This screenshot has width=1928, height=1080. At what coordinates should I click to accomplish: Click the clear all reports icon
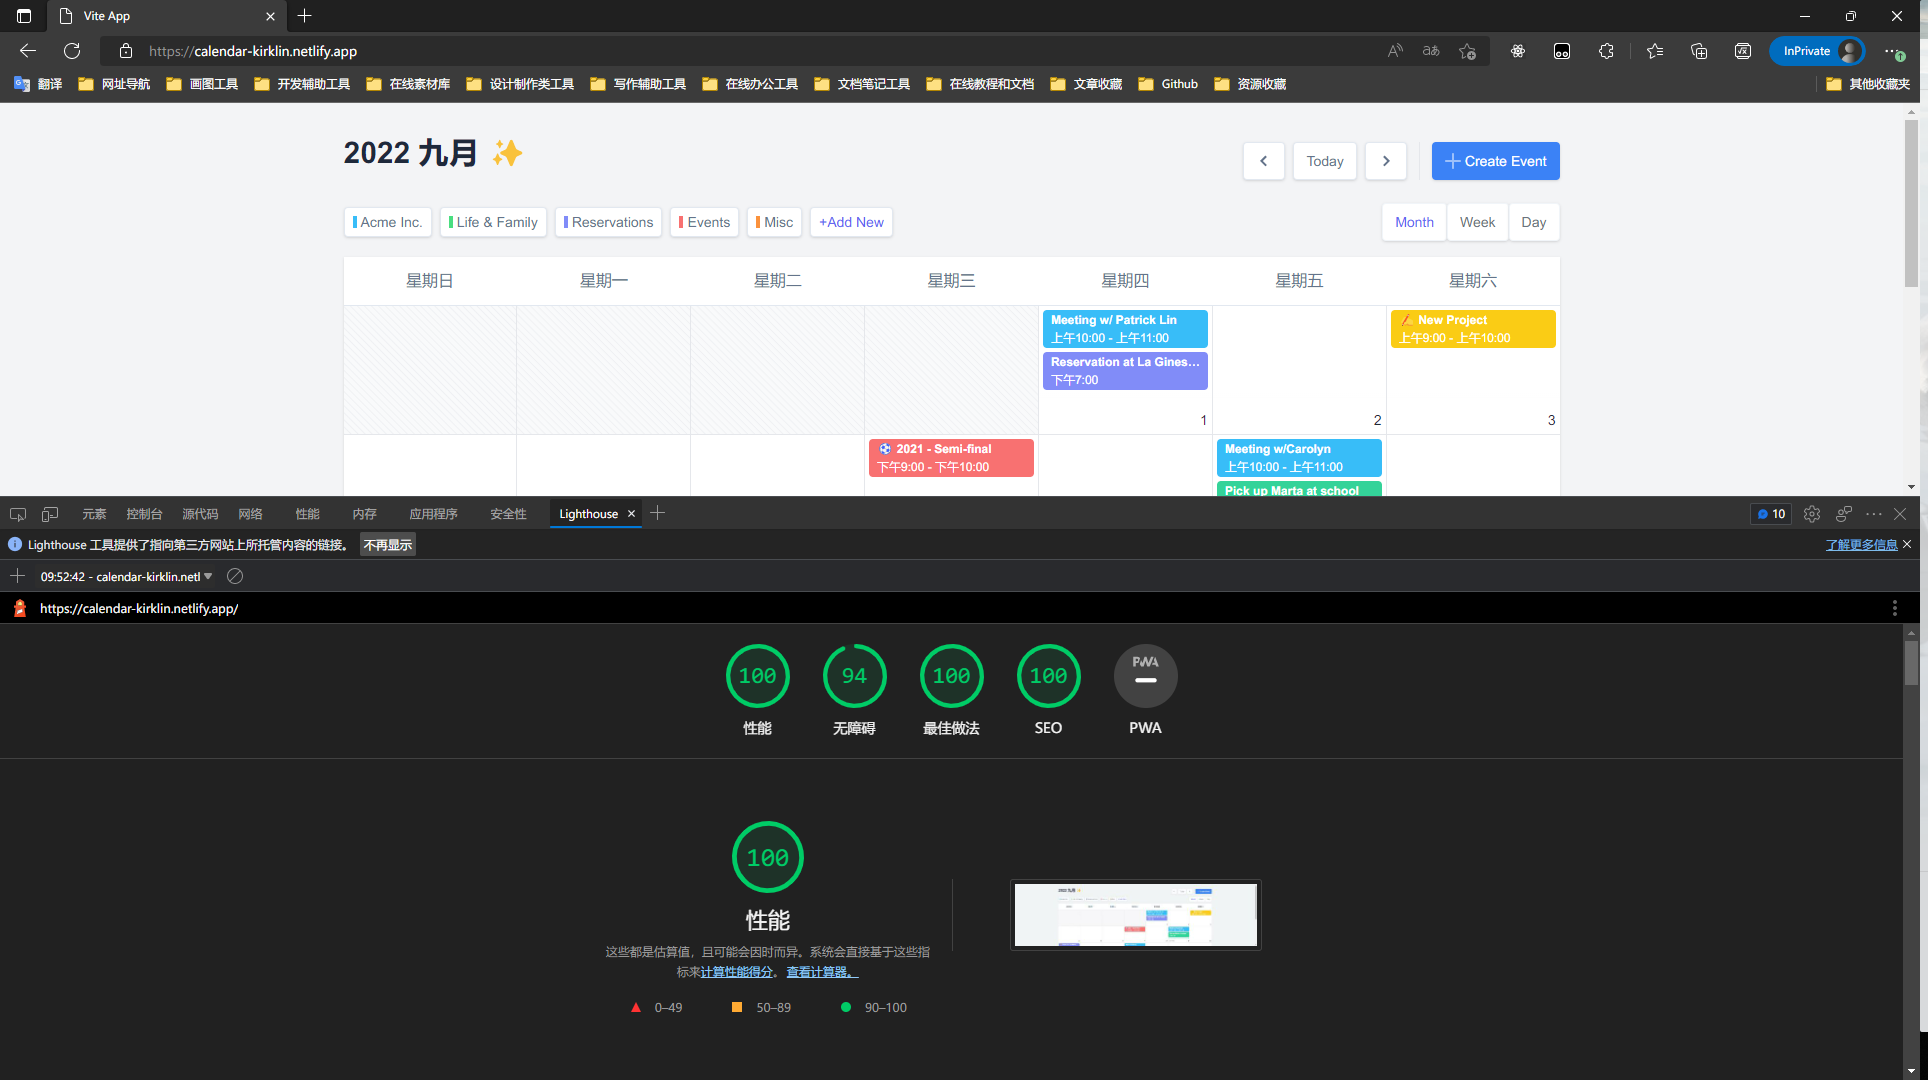pyautogui.click(x=235, y=576)
